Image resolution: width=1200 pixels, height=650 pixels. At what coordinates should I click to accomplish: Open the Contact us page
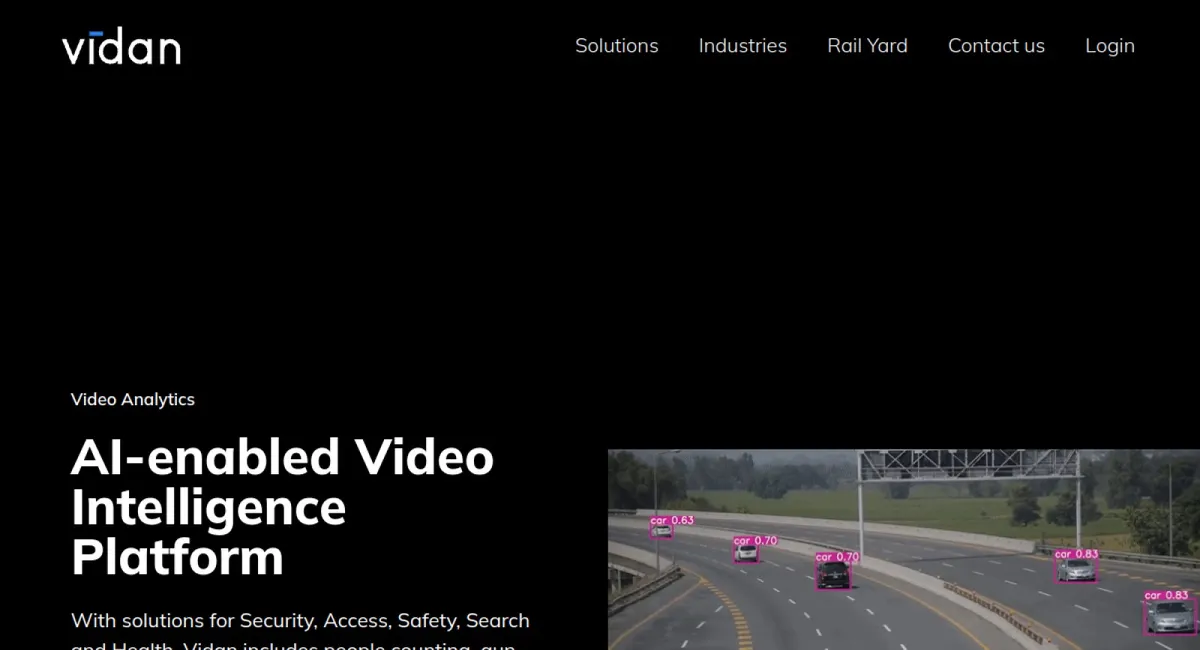coord(996,46)
